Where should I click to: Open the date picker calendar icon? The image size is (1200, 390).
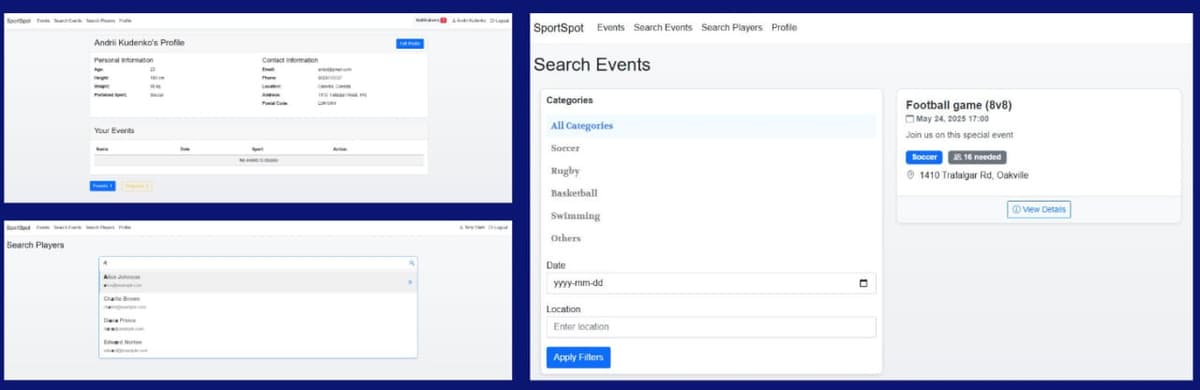(863, 283)
